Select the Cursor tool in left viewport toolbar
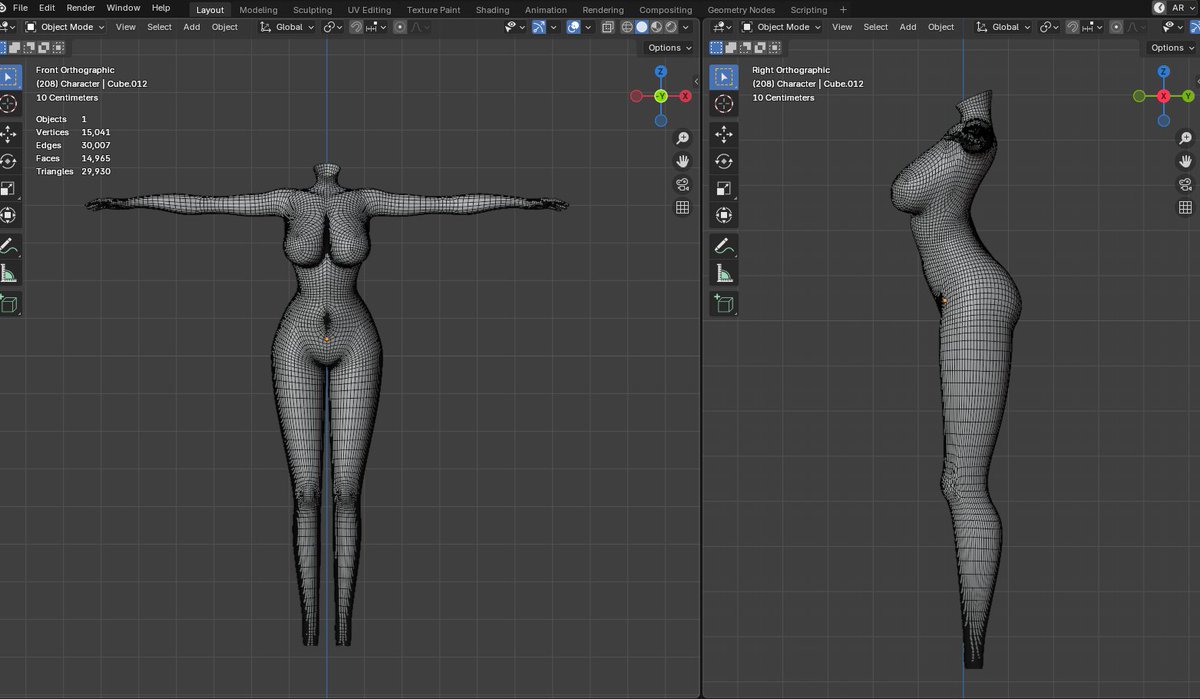Screen dimensions: 1200x699 point(9,104)
